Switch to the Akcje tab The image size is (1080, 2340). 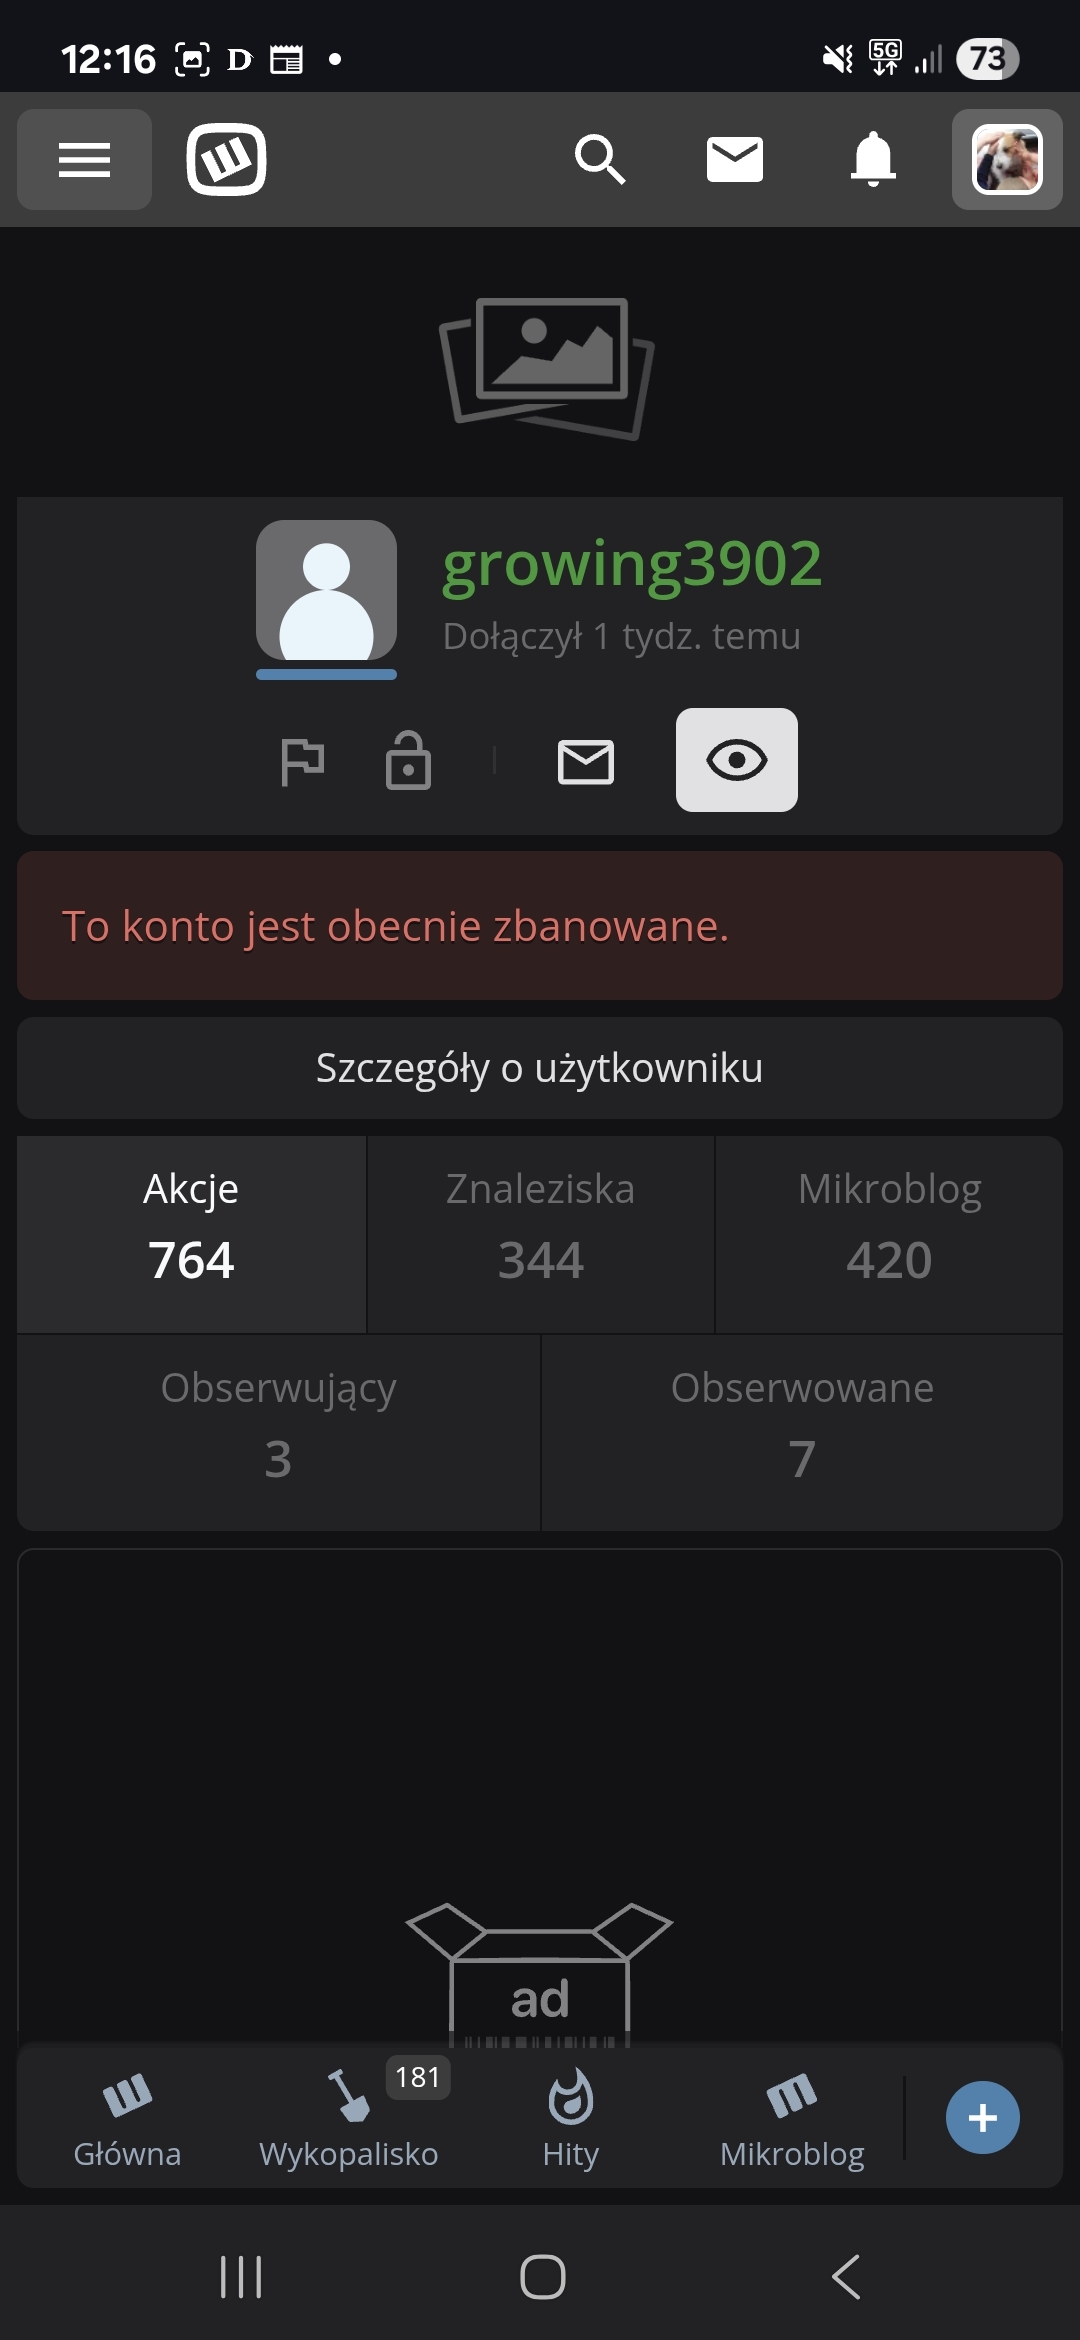click(191, 1234)
